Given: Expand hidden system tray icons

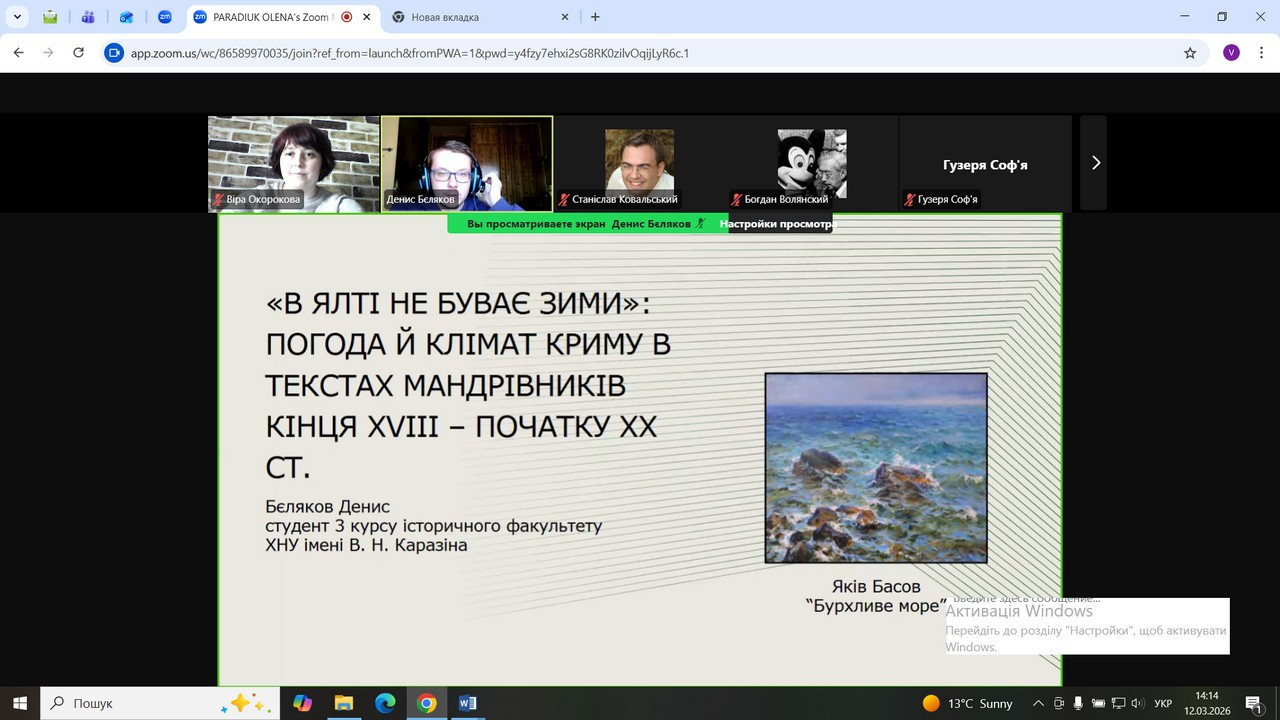Looking at the screenshot, I should (x=1038, y=703).
